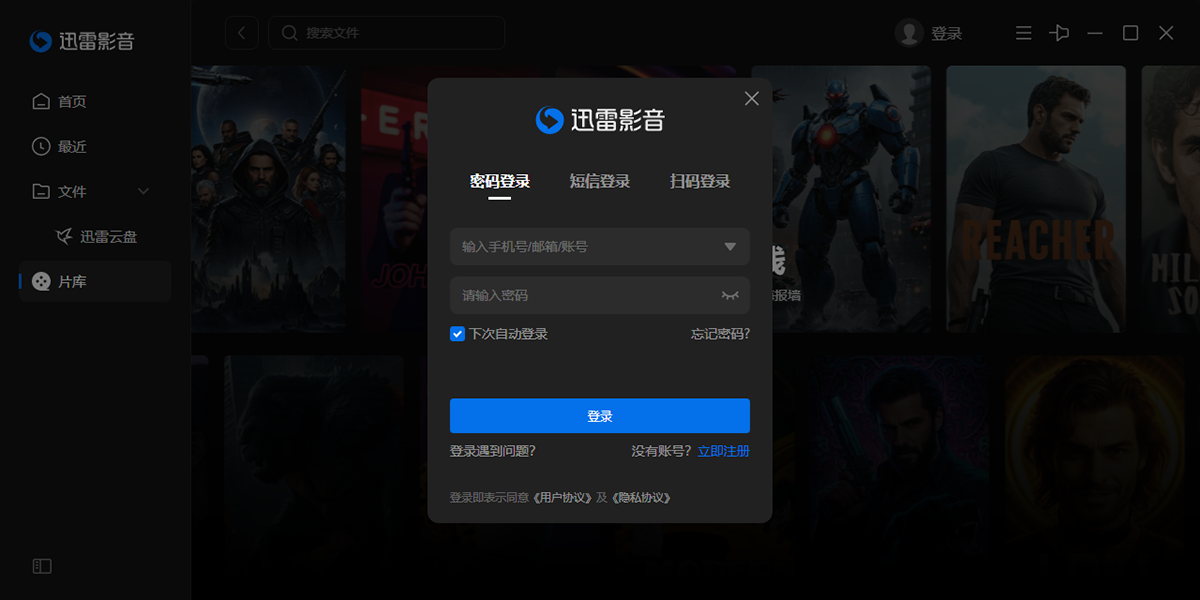The image size is (1200, 600).
Task: Close the login dialog
Action: pos(752,98)
